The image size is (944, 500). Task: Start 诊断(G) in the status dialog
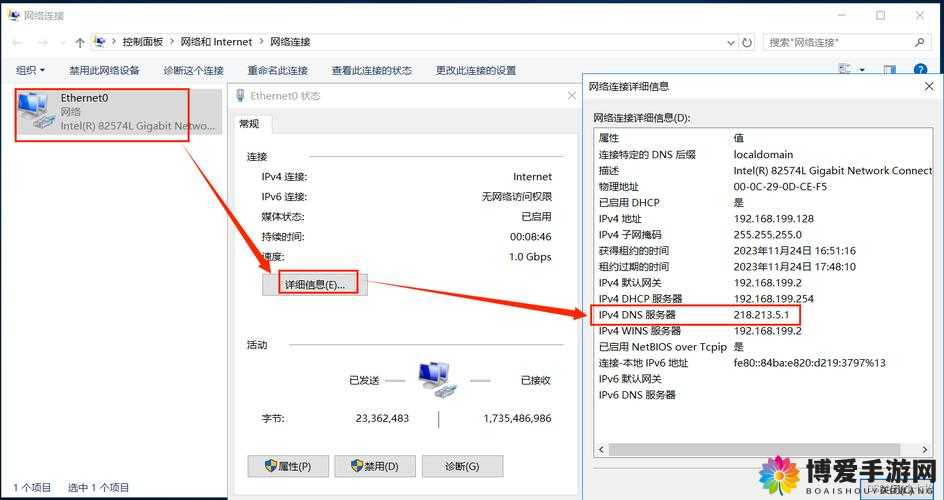pyautogui.click(x=462, y=466)
